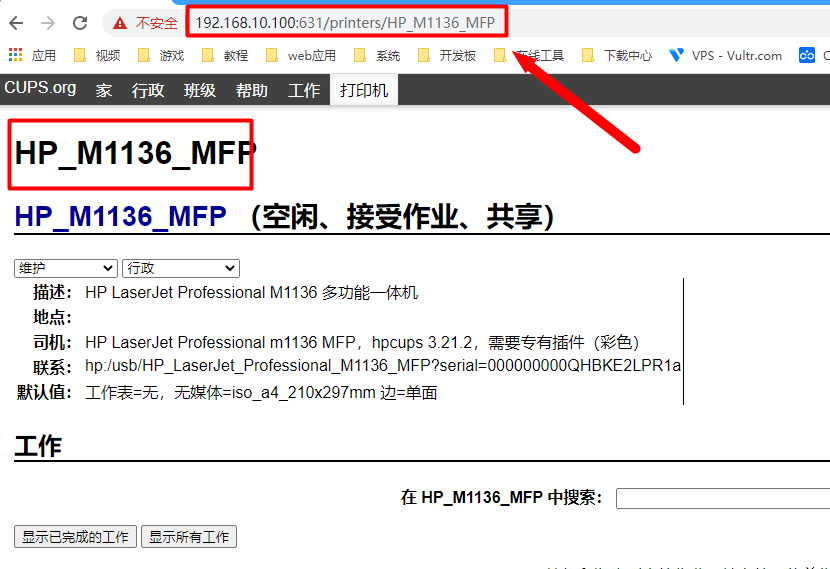Viewport: 830px width, 569px height.
Task: Go back using browser back arrow
Action: point(16,23)
